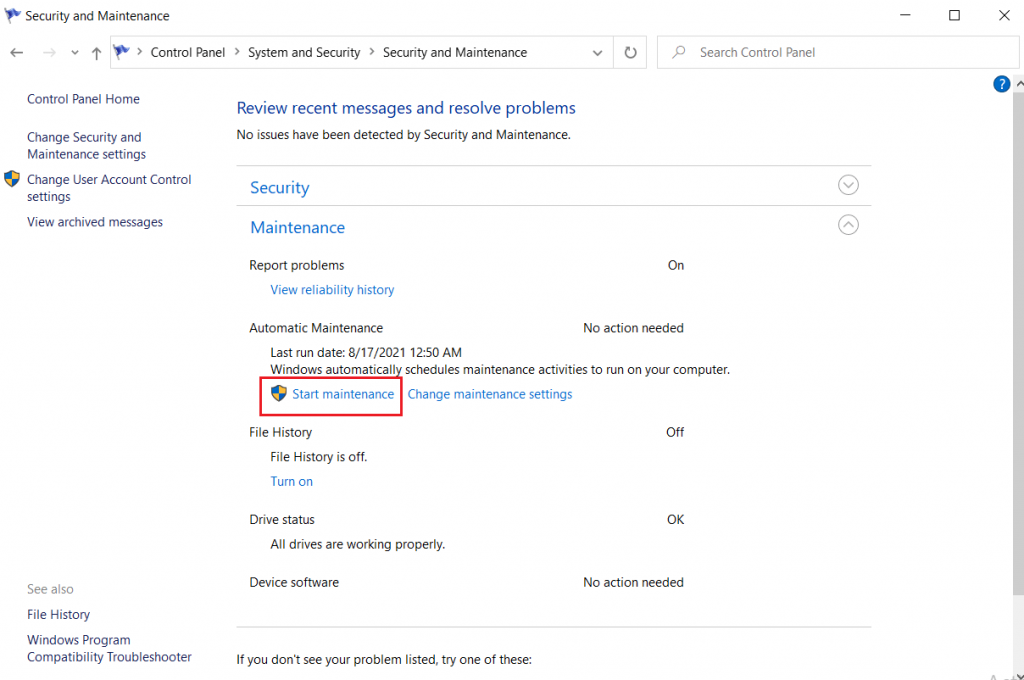The height and width of the screenshot is (680, 1024).
Task: Click the 'All drives are working properly.' text
Action: (x=357, y=544)
